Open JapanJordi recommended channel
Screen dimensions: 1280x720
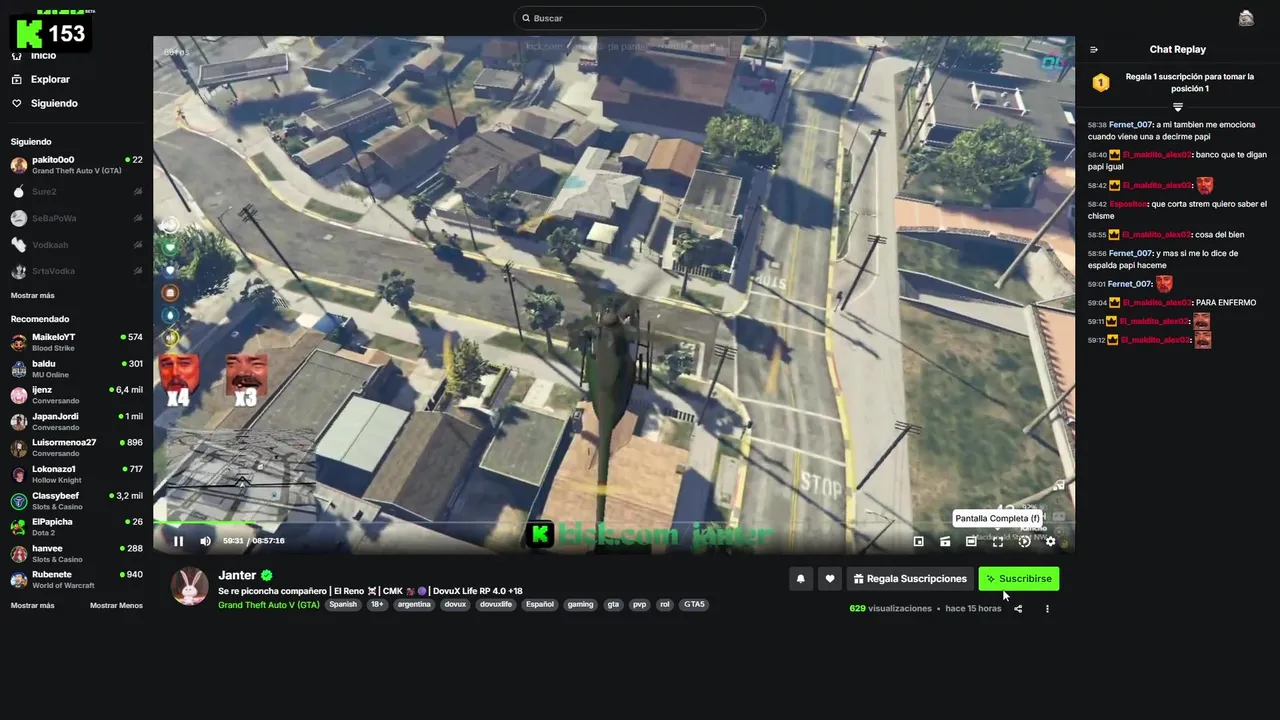(77, 421)
